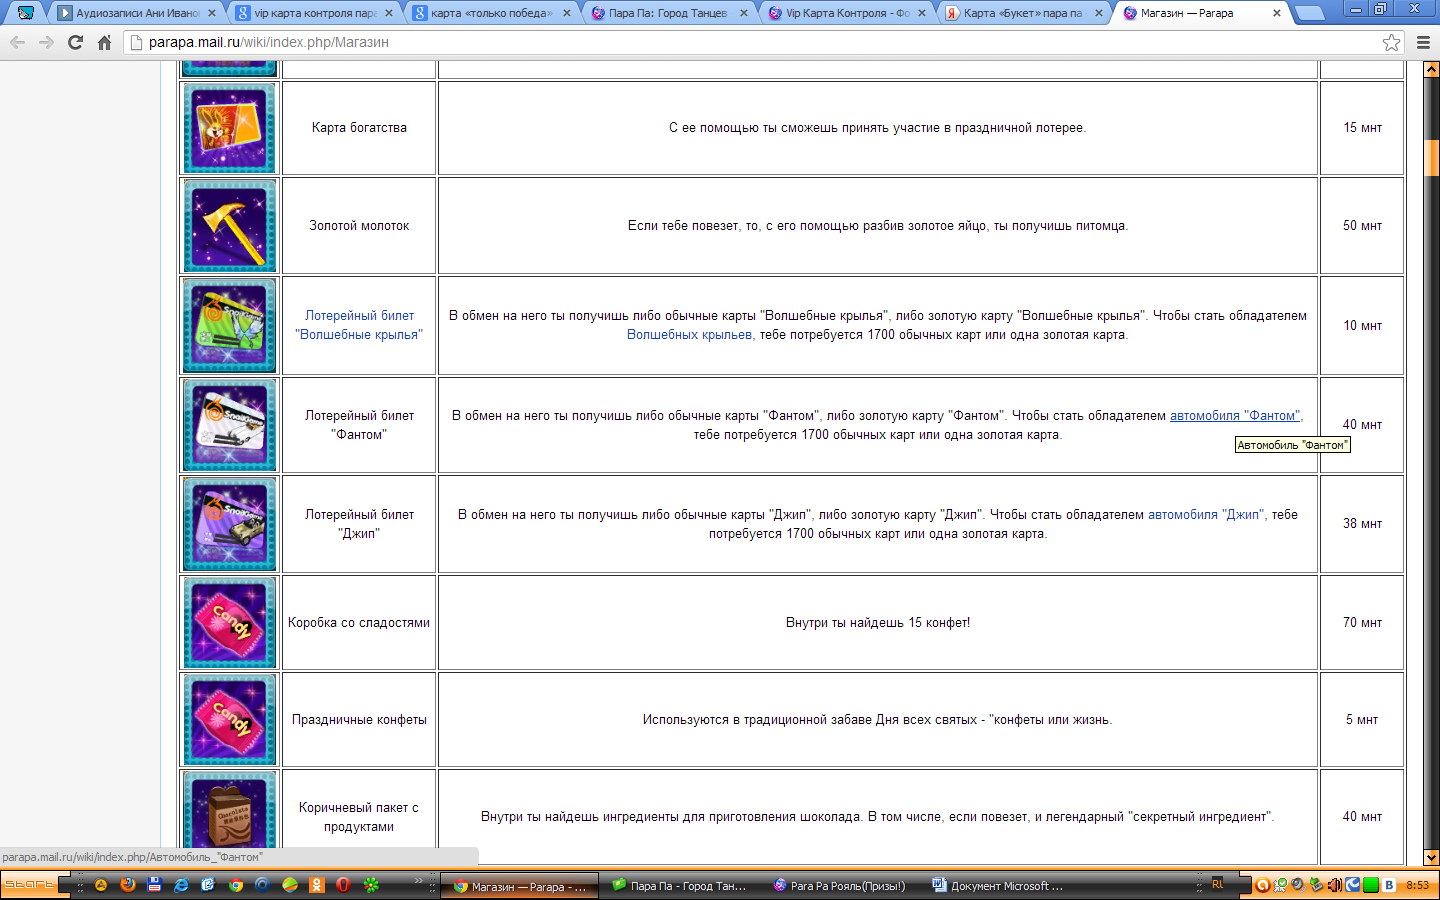Click the 5 мнт price cell

tap(1362, 720)
